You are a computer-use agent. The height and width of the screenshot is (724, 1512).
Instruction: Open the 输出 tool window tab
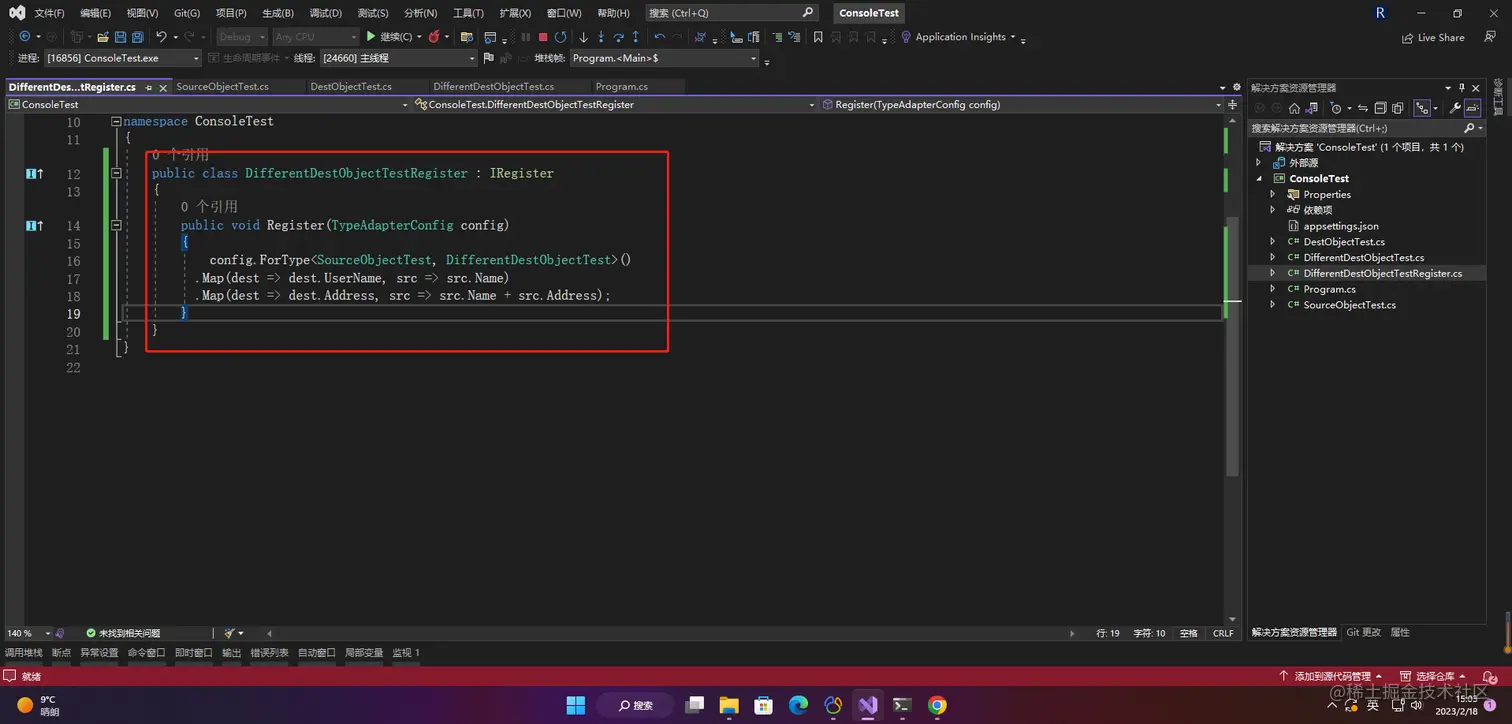pyautogui.click(x=231, y=653)
